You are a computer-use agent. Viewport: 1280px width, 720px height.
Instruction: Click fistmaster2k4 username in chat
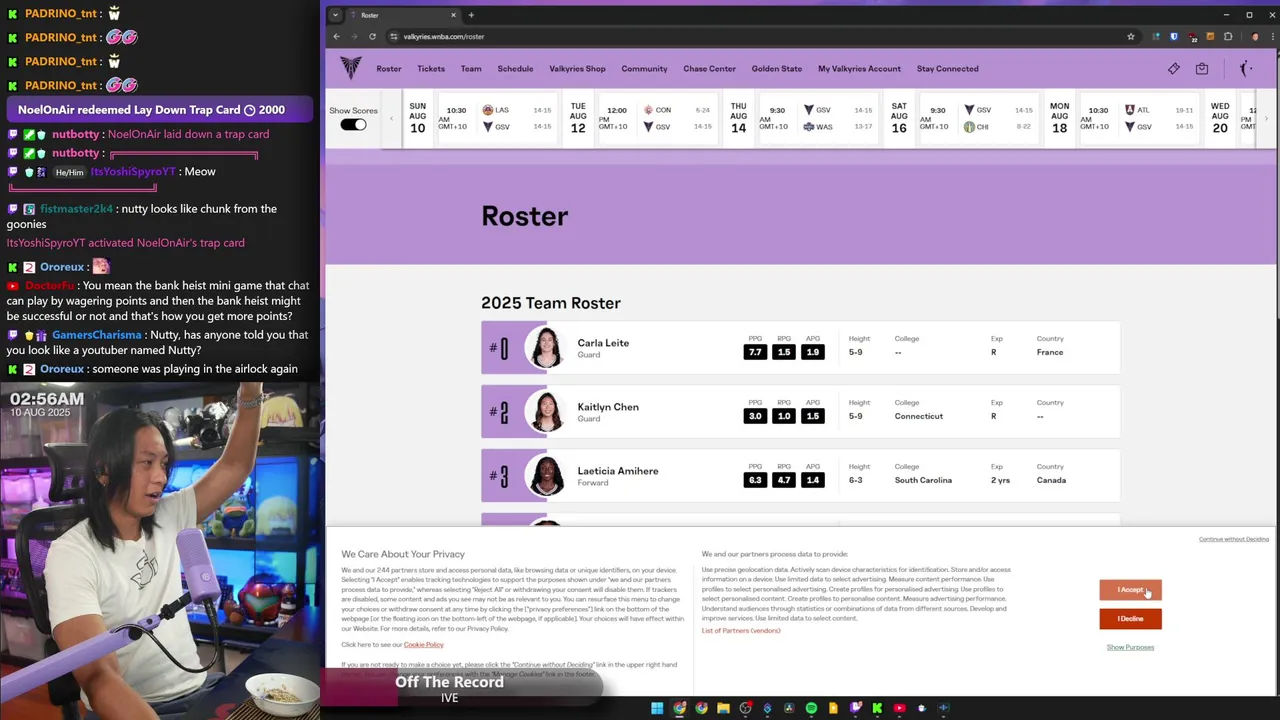(x=76, y=209)
